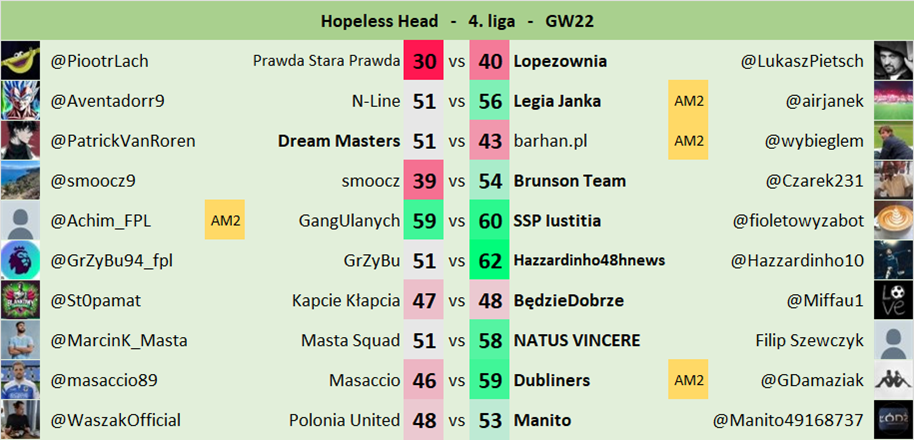This screenshot has width=914, height=440.
Task: Click the default grey avatar of @Achim_FPL
Action: pyautogui.click(x=20, y=221)
